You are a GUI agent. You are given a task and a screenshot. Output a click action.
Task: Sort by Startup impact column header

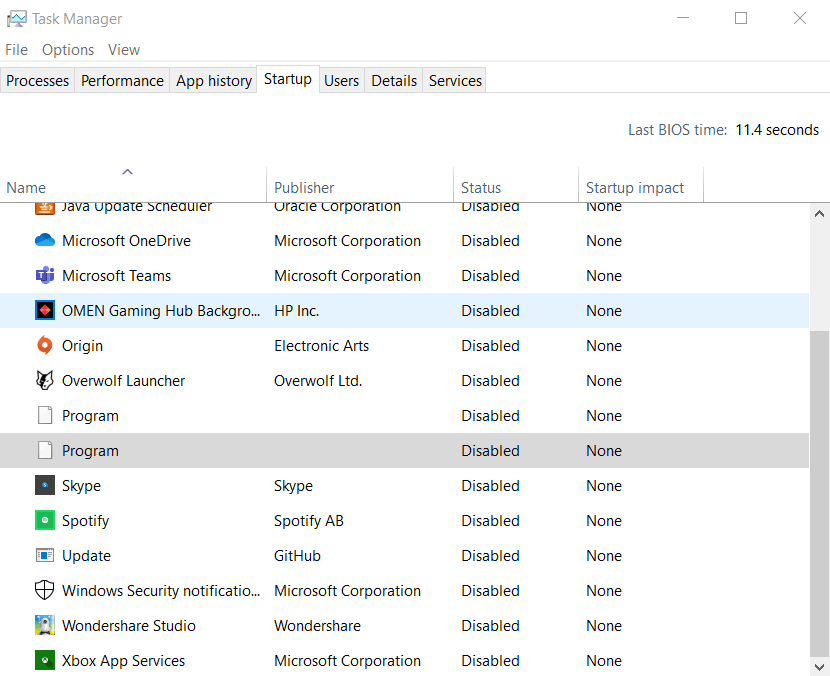[x=635, y=187]
